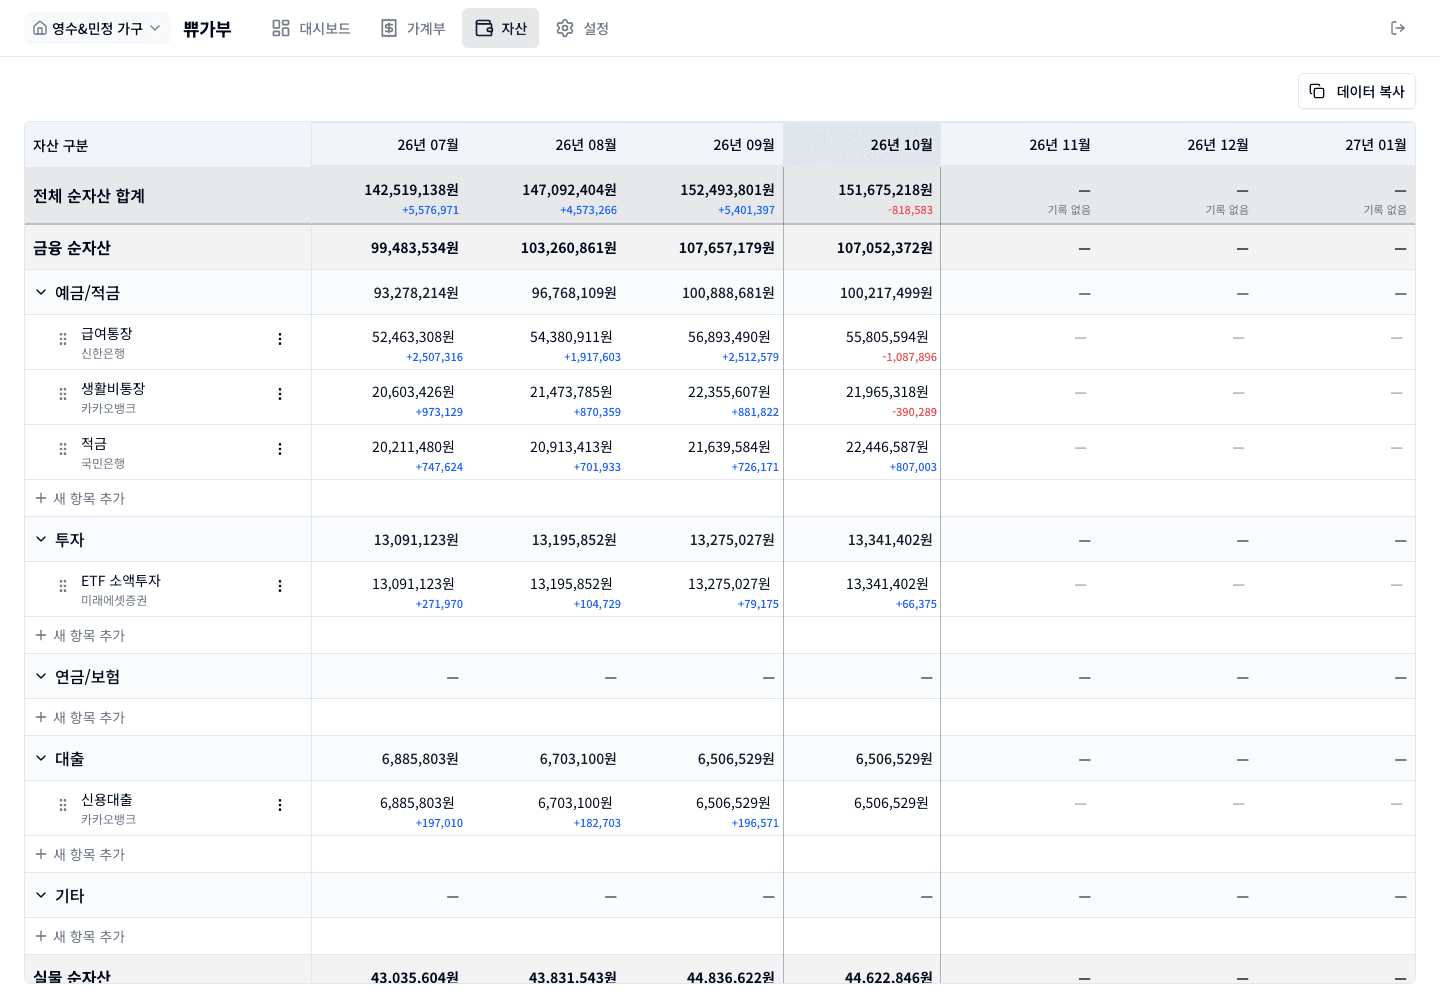The height and width of the screenshot is (1000, 1440).
Task: Open more options for 신용대출 row
Action: [x=280, y=805]
